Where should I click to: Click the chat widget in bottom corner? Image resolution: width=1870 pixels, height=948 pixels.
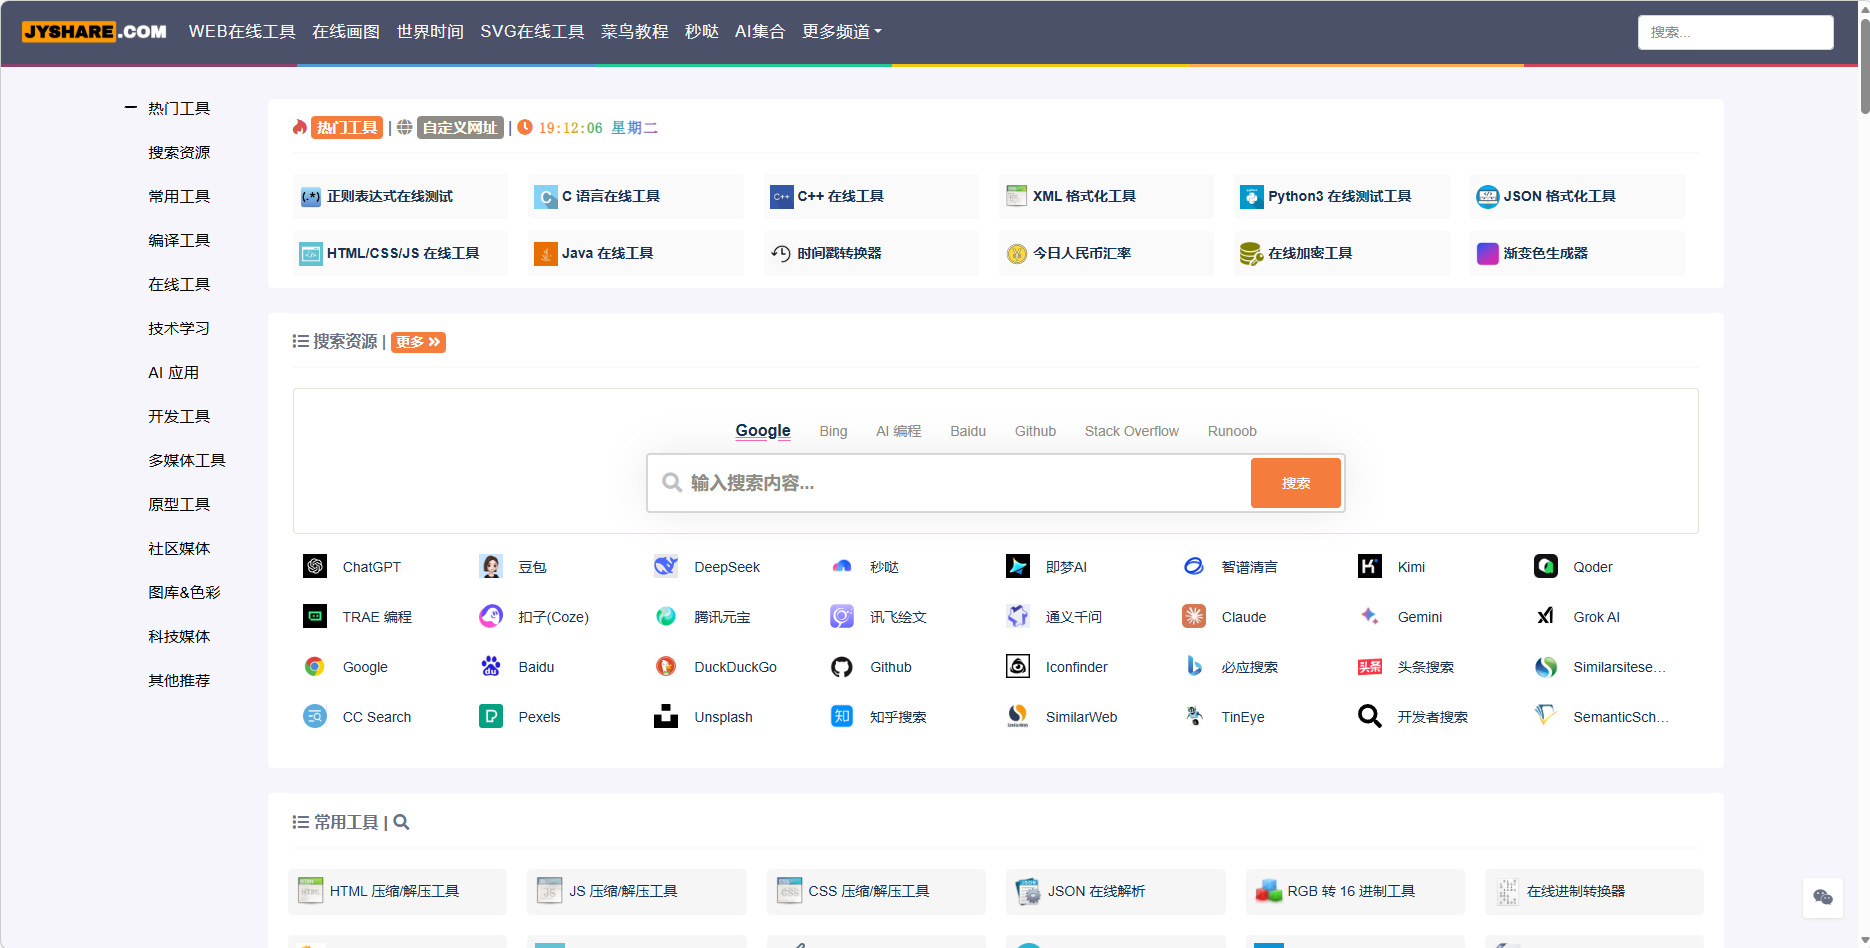tap(1823, 898)
